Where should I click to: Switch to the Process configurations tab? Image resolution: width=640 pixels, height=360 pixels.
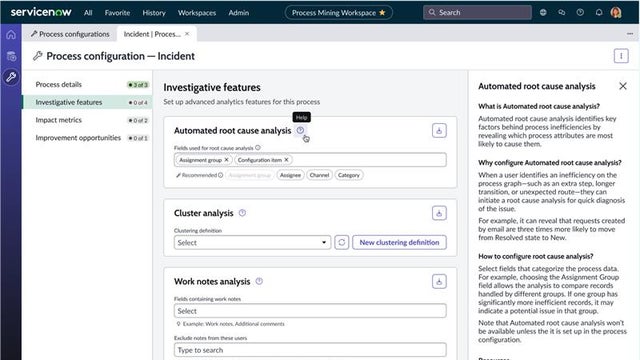(70, 34)
